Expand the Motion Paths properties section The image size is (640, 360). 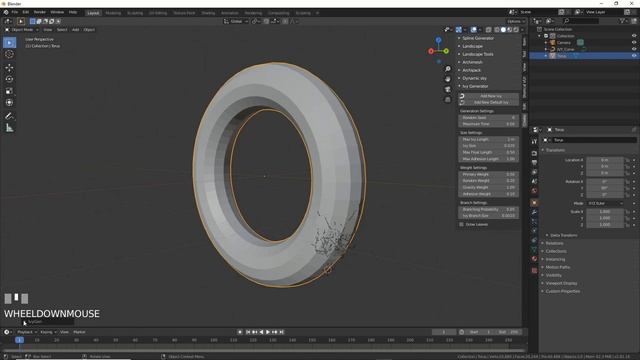(x=558, y=267)
